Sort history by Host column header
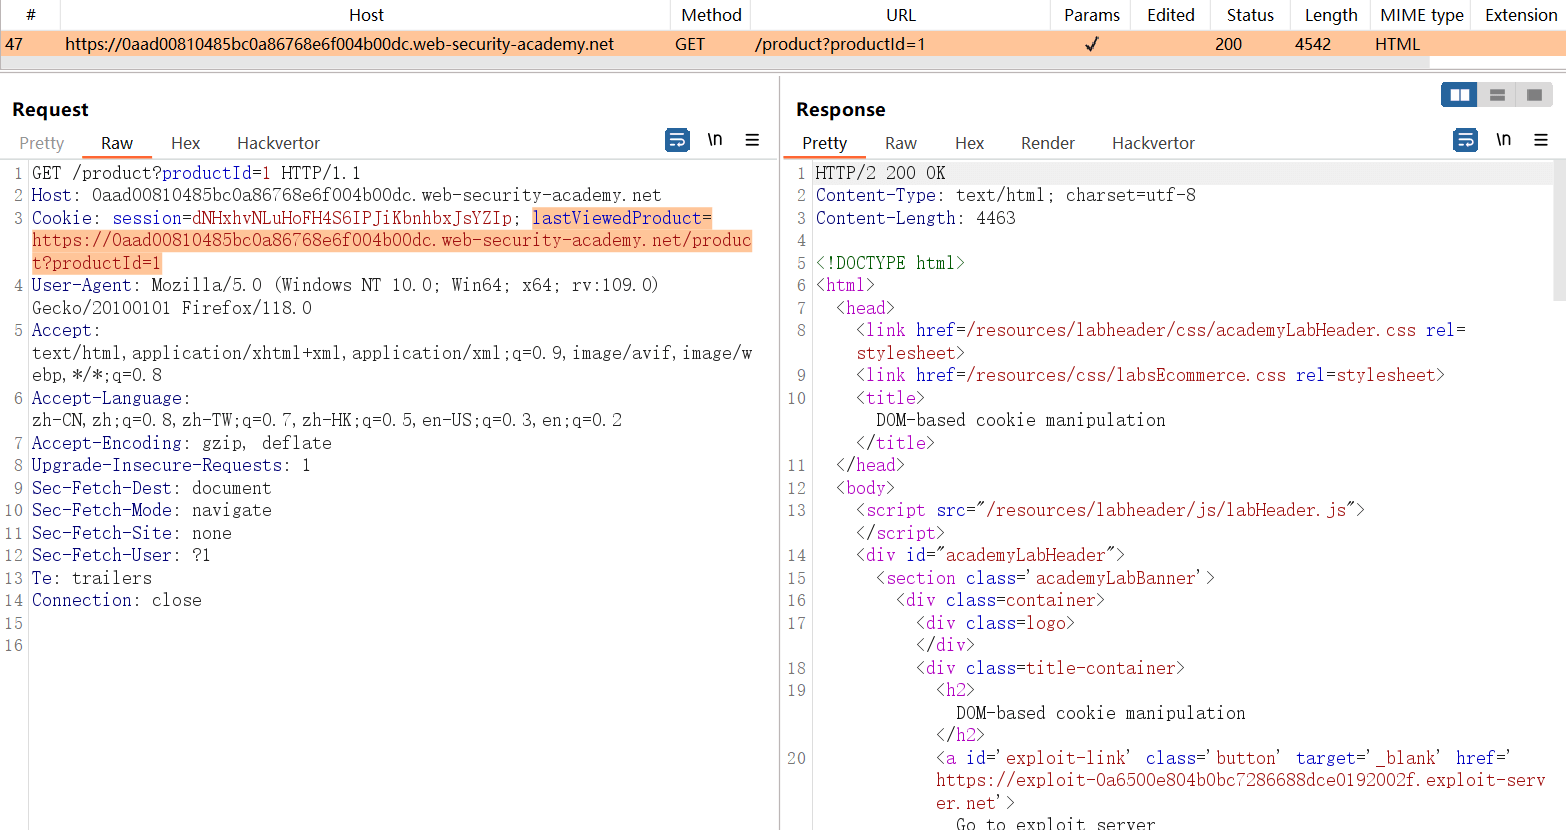This screenshot has height=830, width=1566. (366, 15)
